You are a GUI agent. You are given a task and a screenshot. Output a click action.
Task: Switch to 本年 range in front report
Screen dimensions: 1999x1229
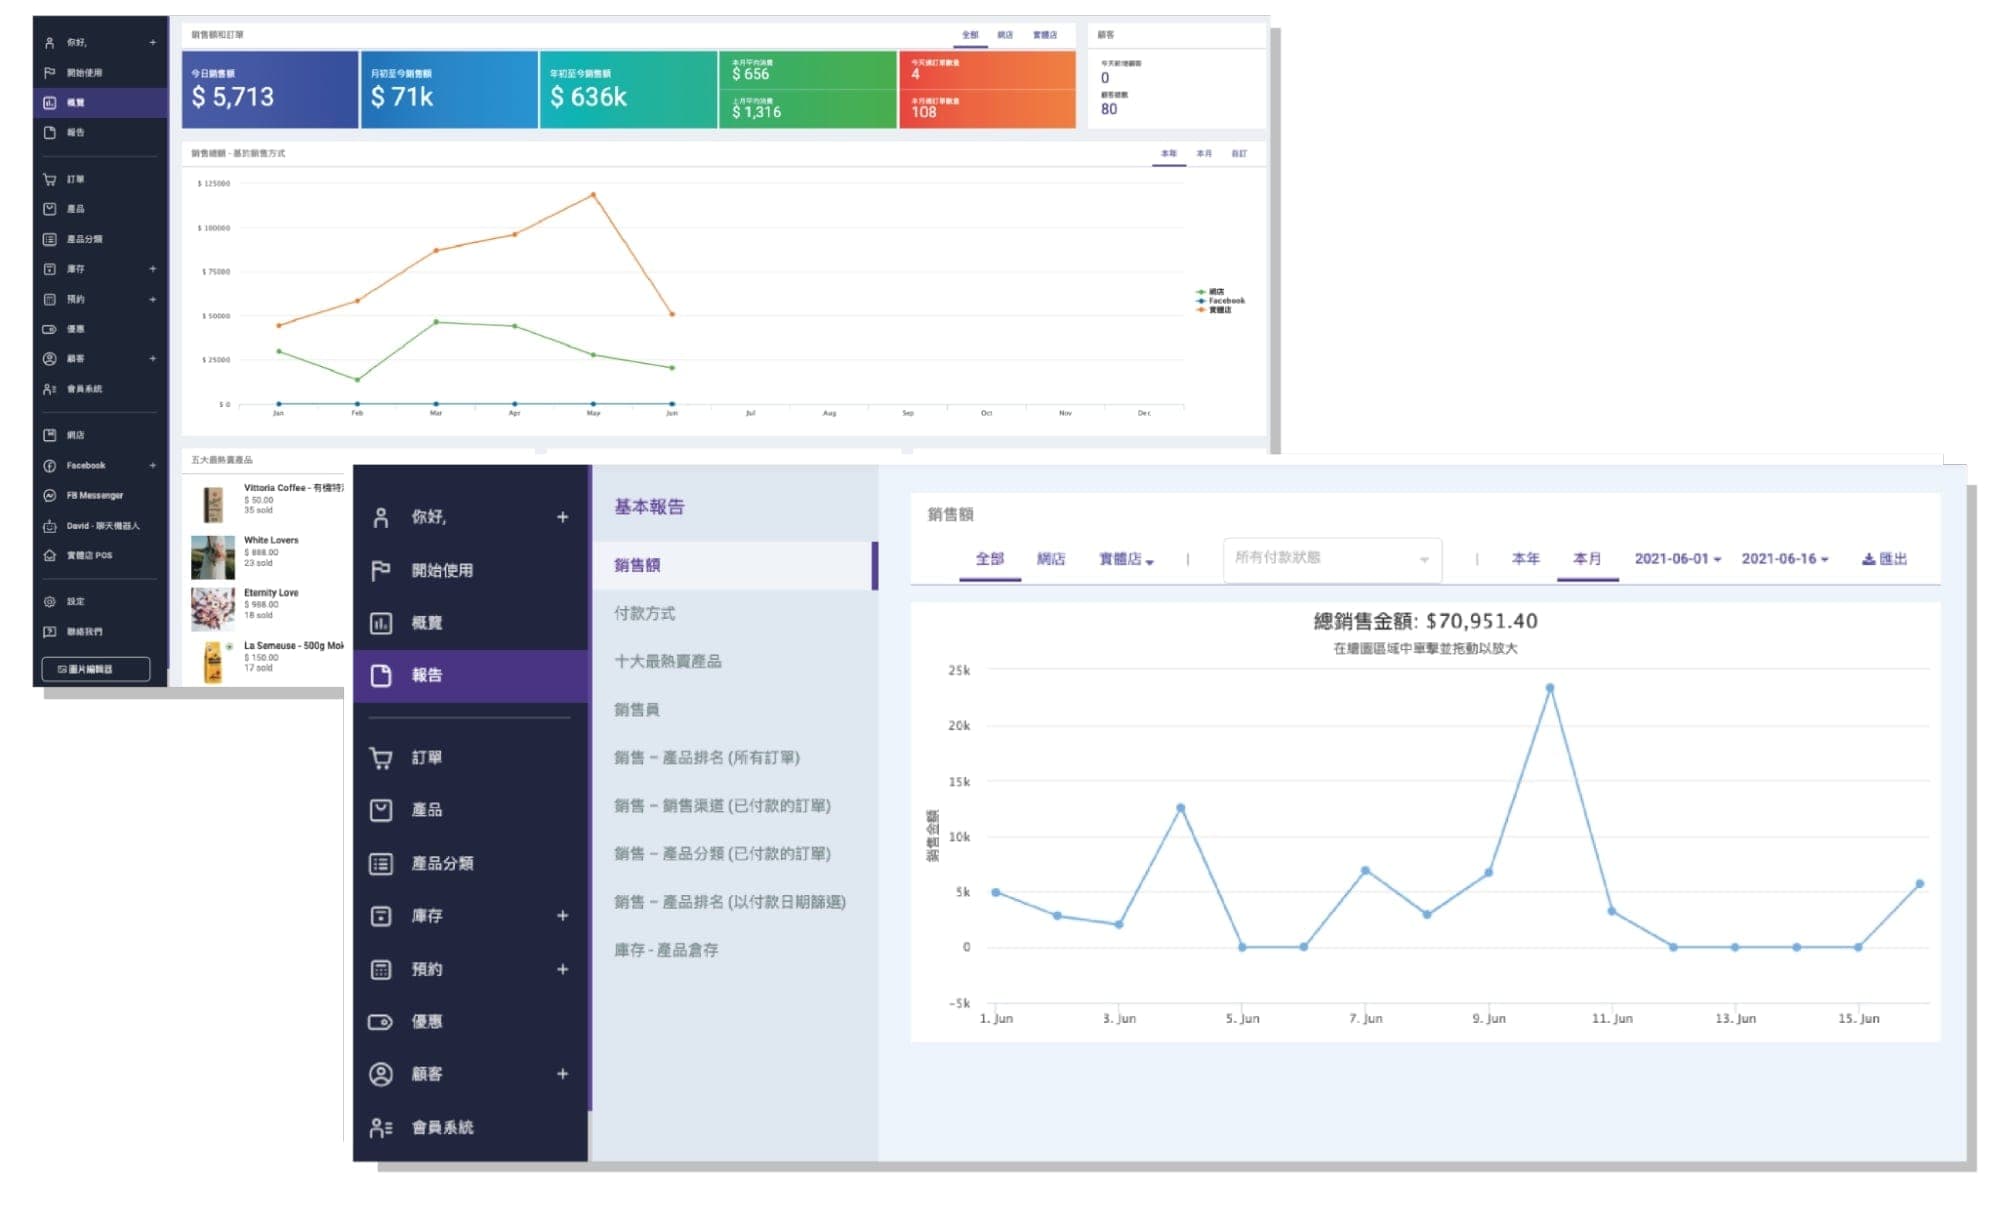point(1525,559)
